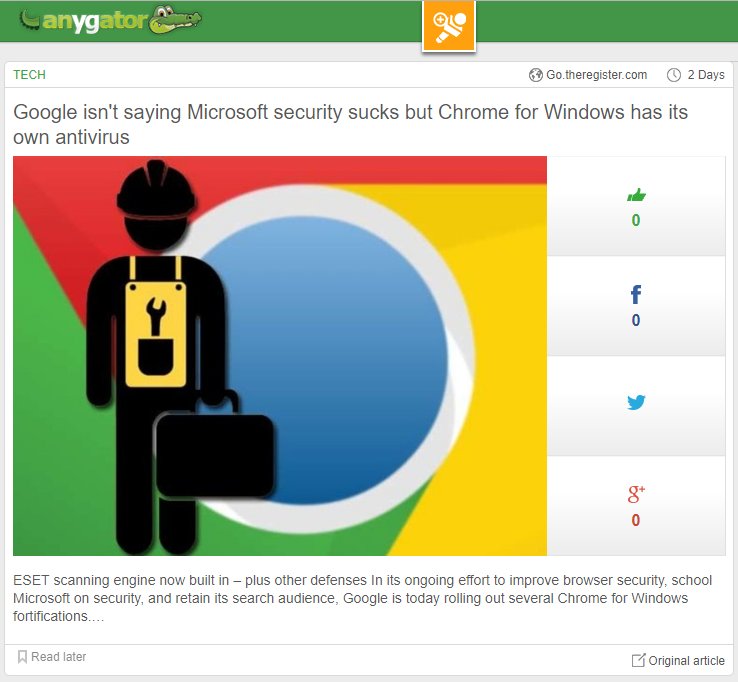Click the green thumbs-up like icon
The image size is (738, 682).
pyautogui.click(x=636, y=195)
